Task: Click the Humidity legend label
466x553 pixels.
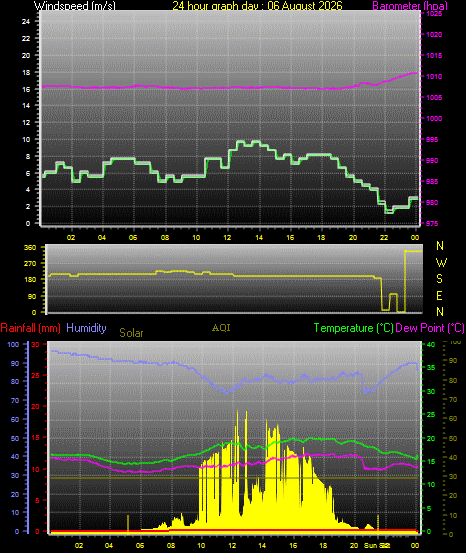Action: 86,328
